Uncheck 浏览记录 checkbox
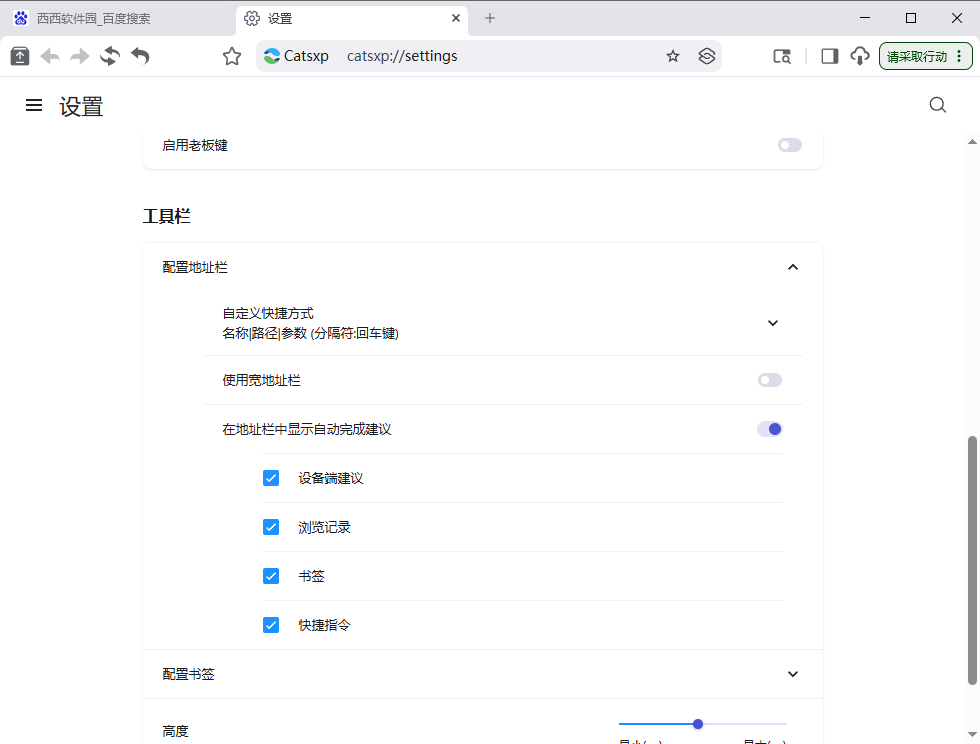The height and width of the screenshot is (744, 980). 271,527
